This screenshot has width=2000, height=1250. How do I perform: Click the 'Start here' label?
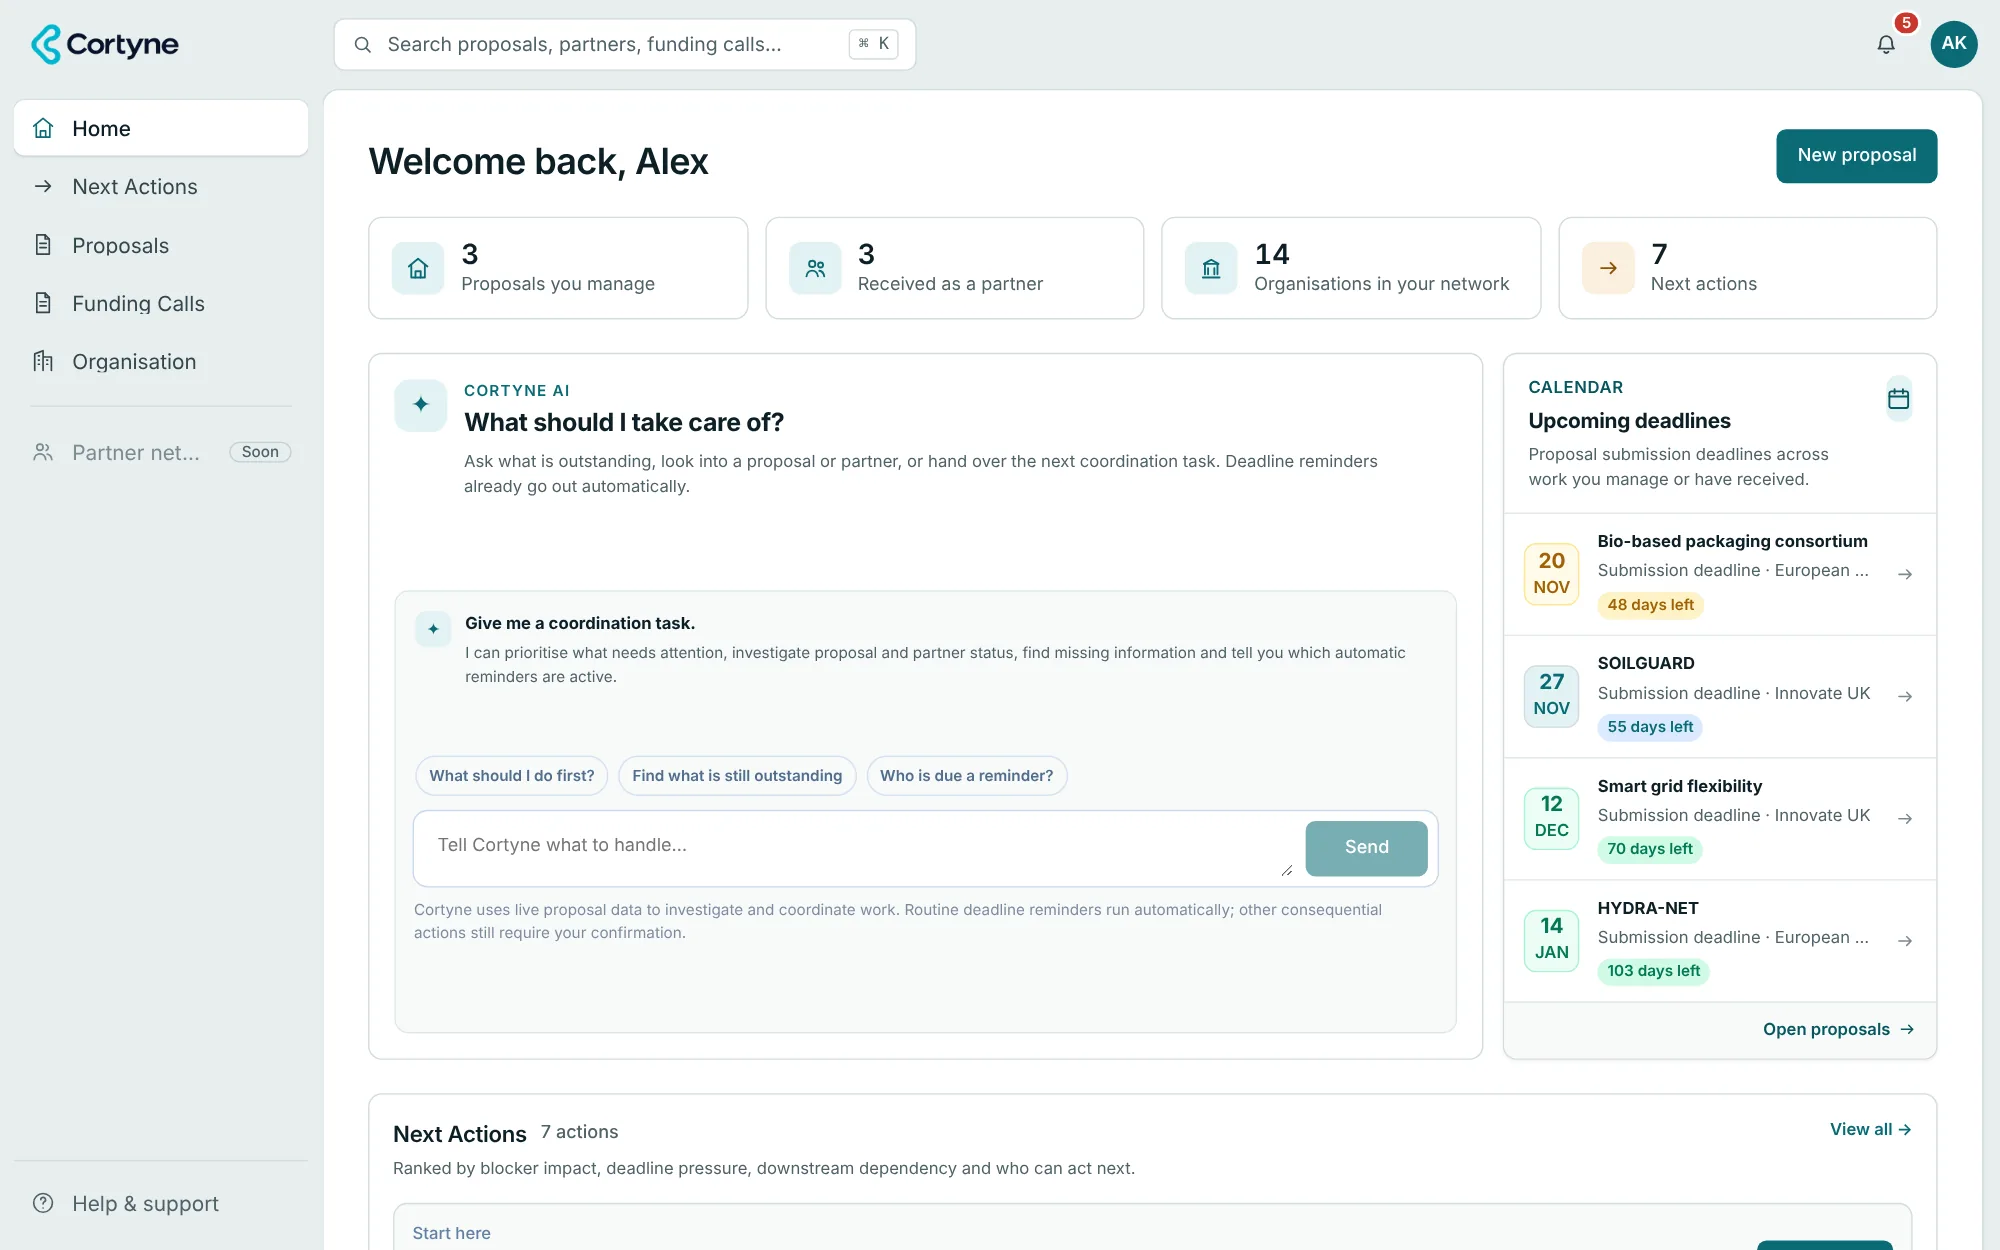(451, 1233)
